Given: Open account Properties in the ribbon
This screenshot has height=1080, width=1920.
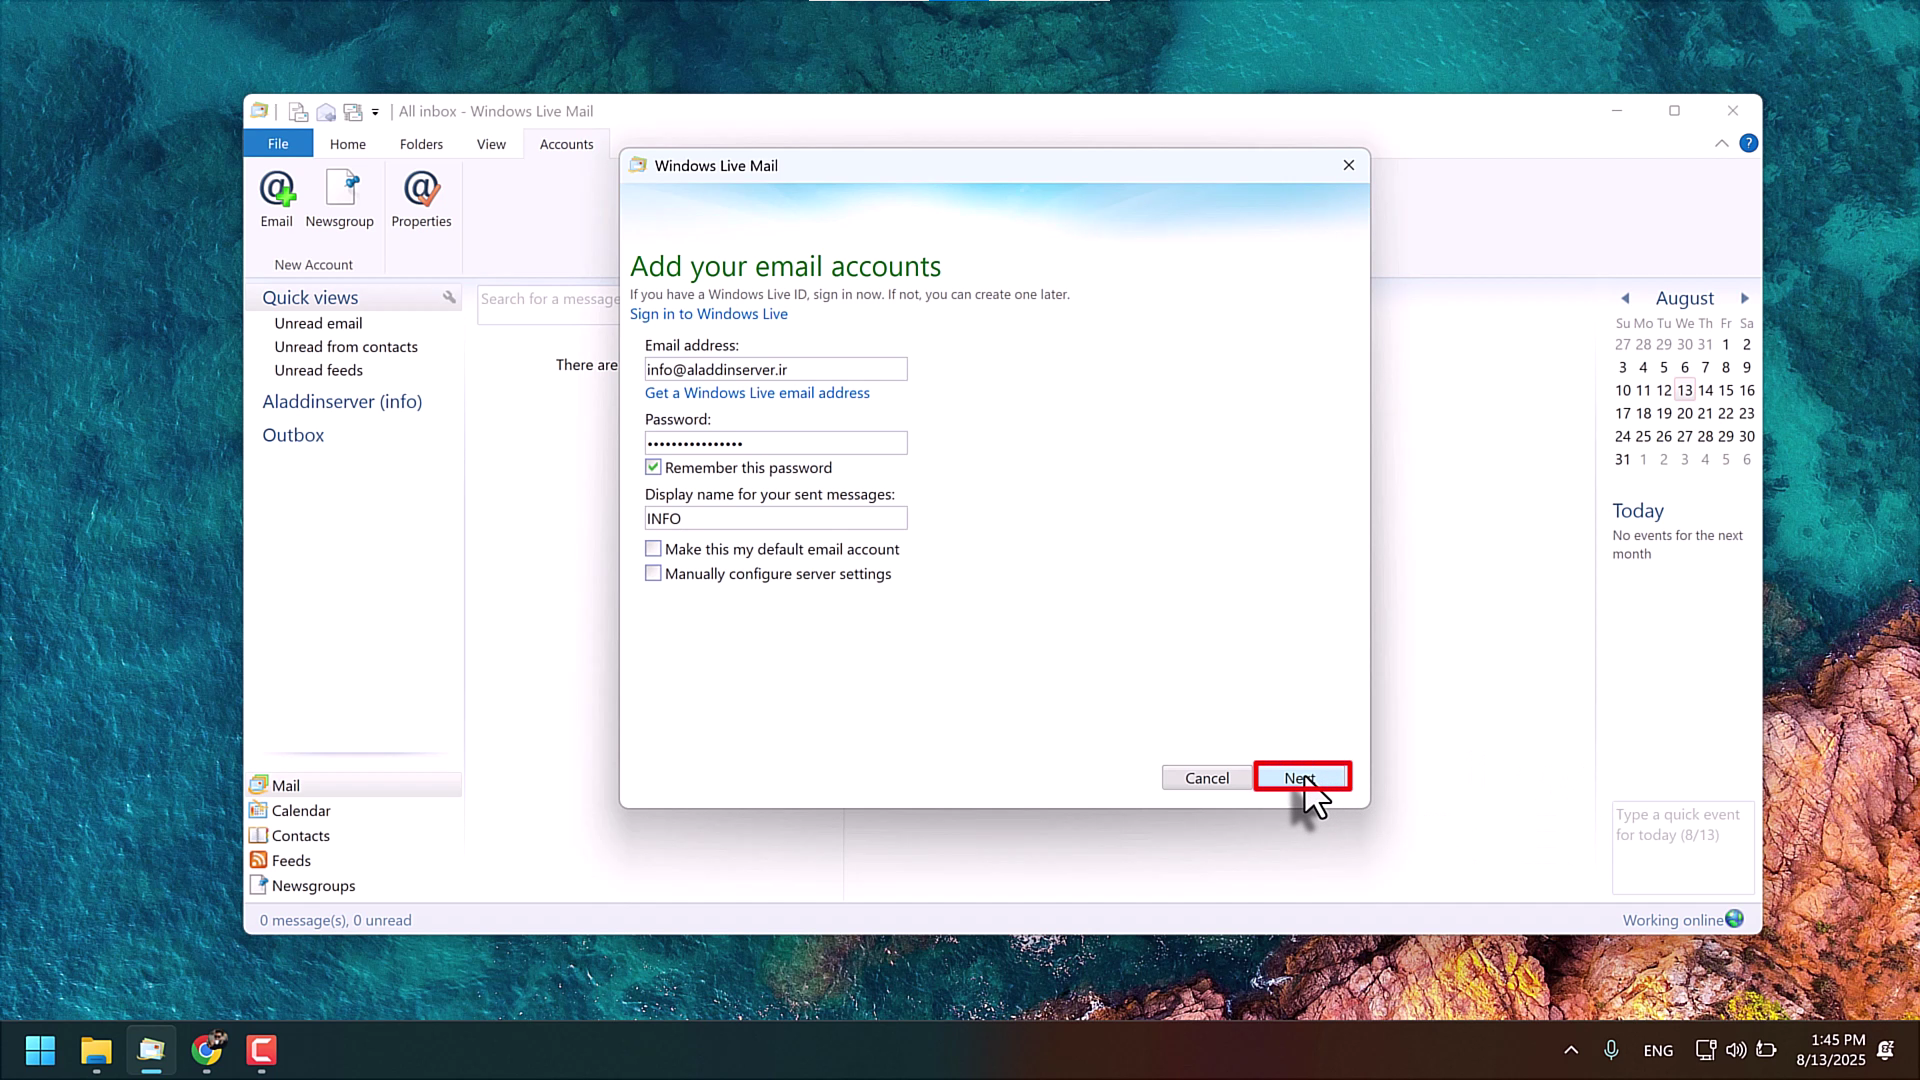Looking at the screenshot, I should pyautogui.click(x=421, y=199).
